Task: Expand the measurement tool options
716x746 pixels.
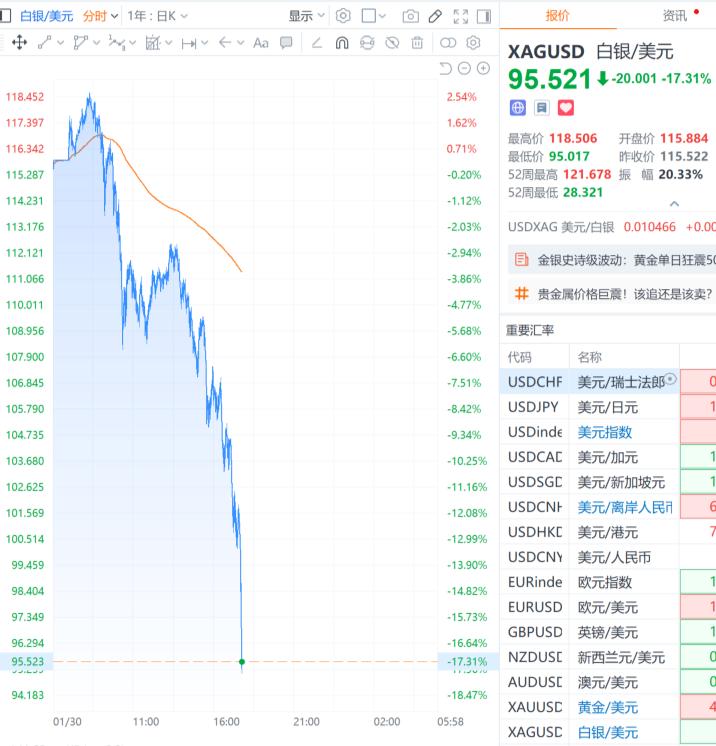Action: coord(168,43)
